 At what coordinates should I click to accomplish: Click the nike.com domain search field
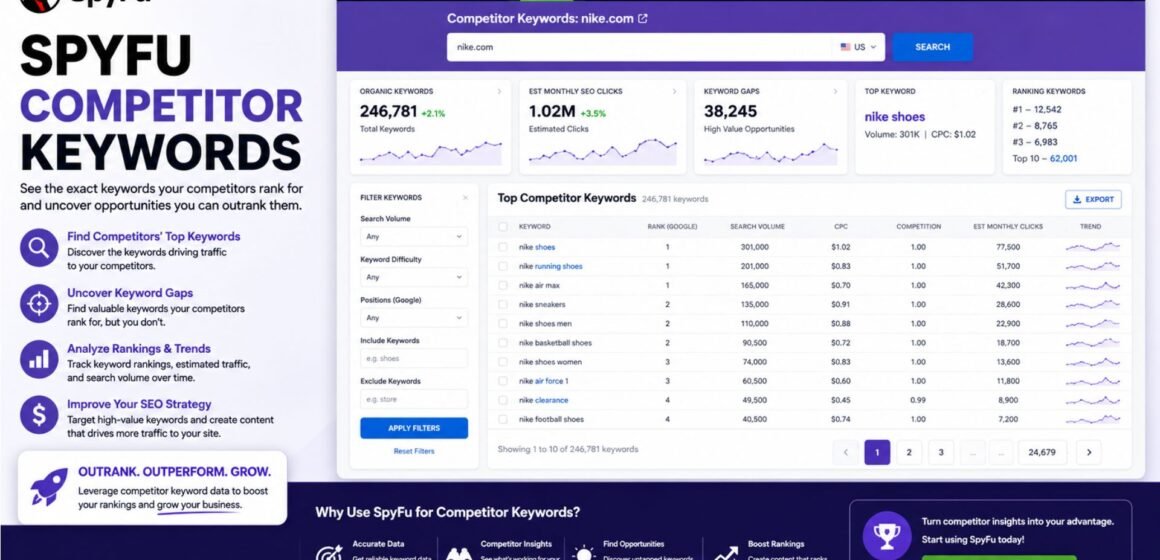[641, 47]
